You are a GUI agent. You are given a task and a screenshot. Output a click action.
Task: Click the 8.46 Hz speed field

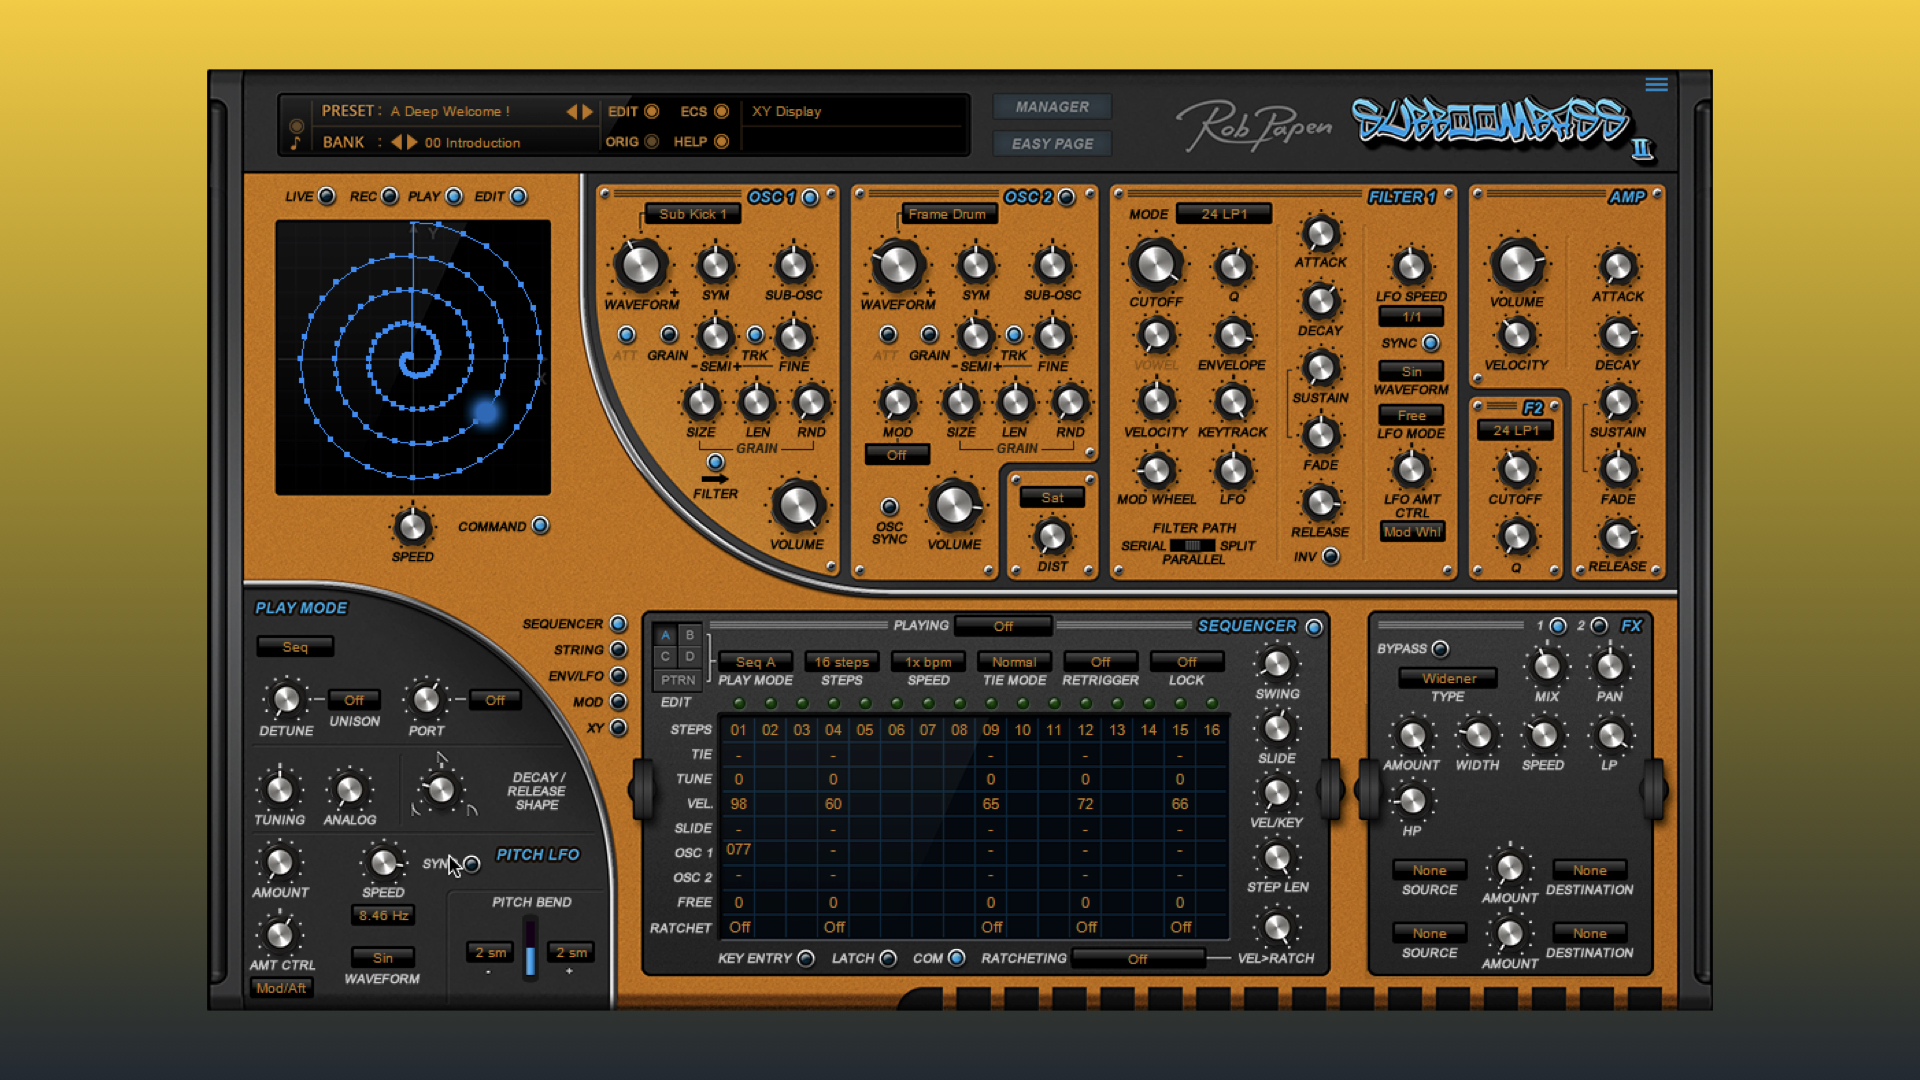[383, 915]
